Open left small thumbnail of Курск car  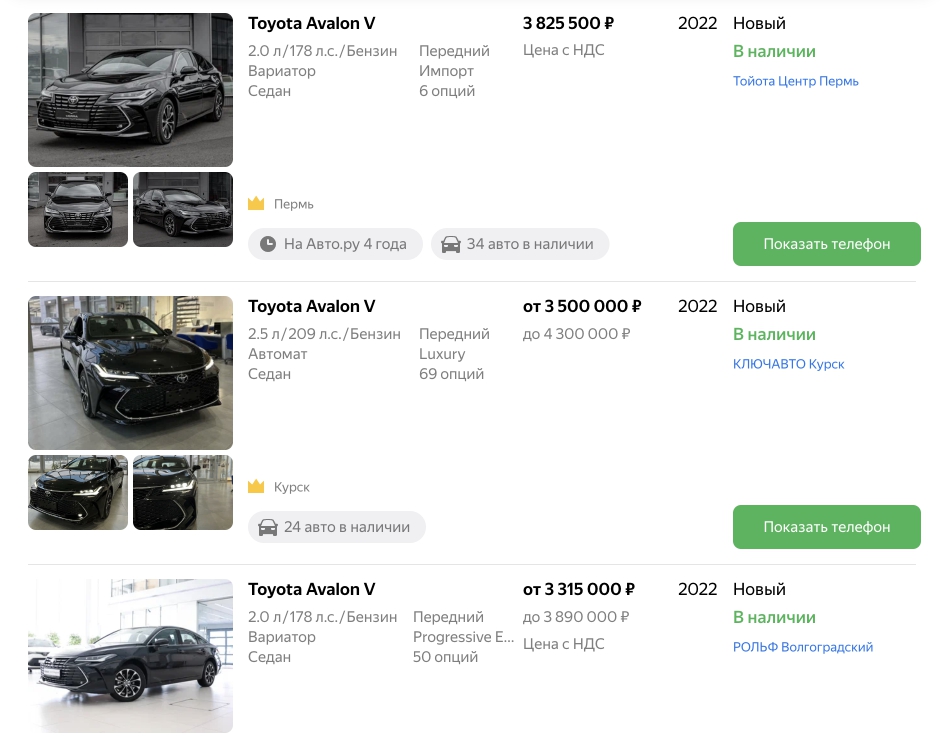click(78, 493)
